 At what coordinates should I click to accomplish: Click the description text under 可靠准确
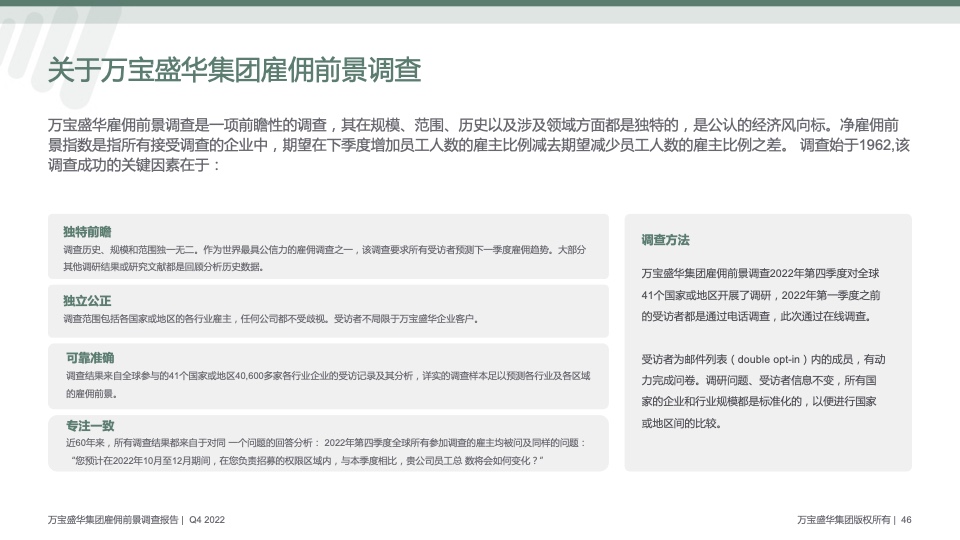(x=328, y=385)
